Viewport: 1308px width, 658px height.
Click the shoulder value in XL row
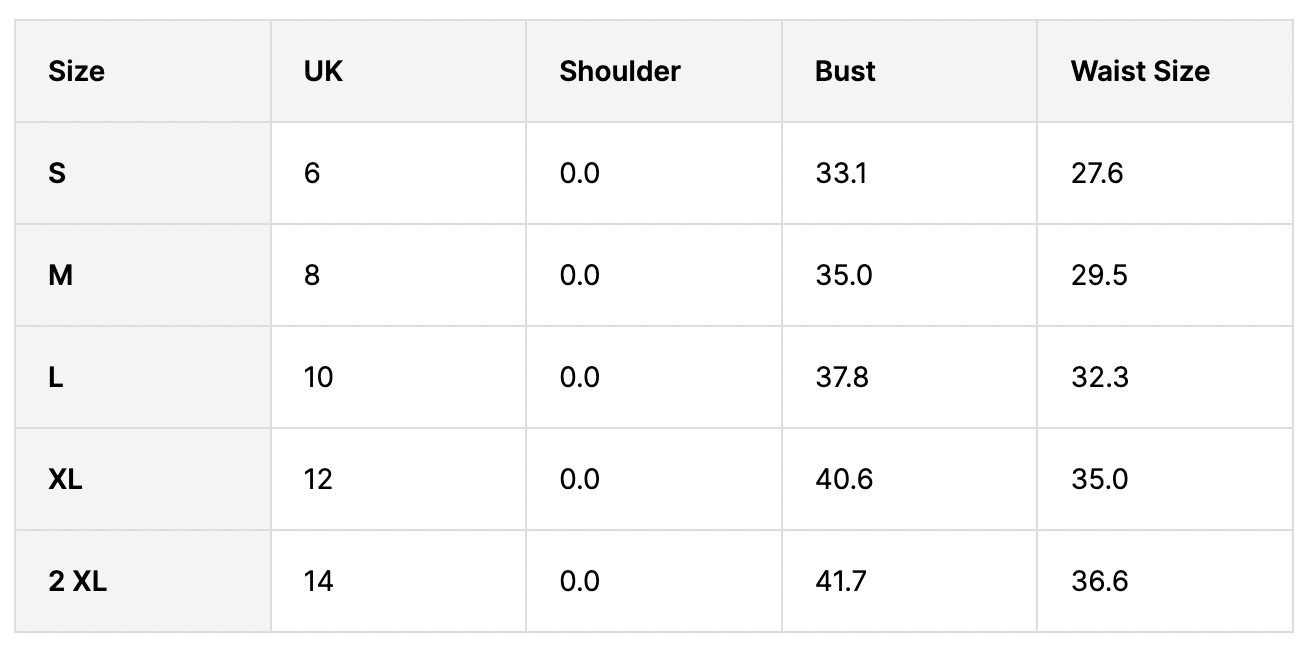[x=579, y=480]
